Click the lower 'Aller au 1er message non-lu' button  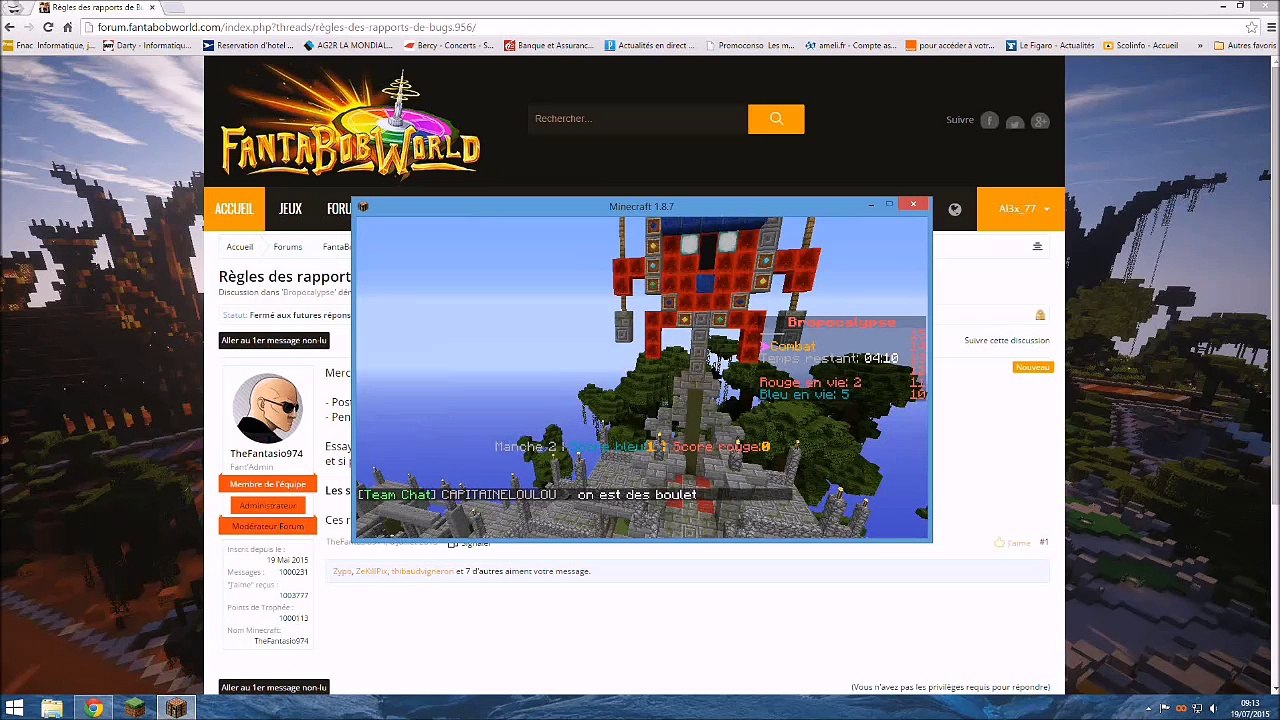(274, 688)
